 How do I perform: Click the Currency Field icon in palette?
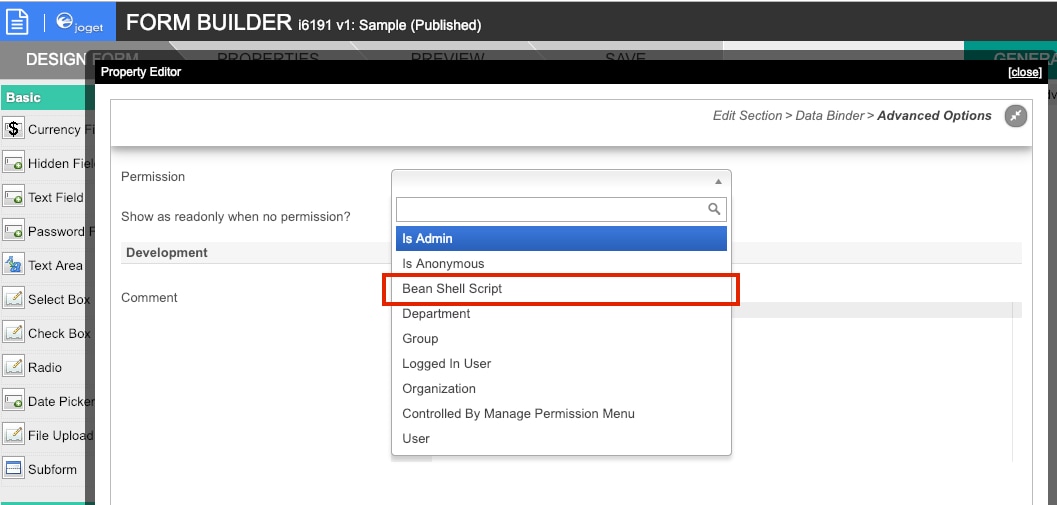point(13,129)
